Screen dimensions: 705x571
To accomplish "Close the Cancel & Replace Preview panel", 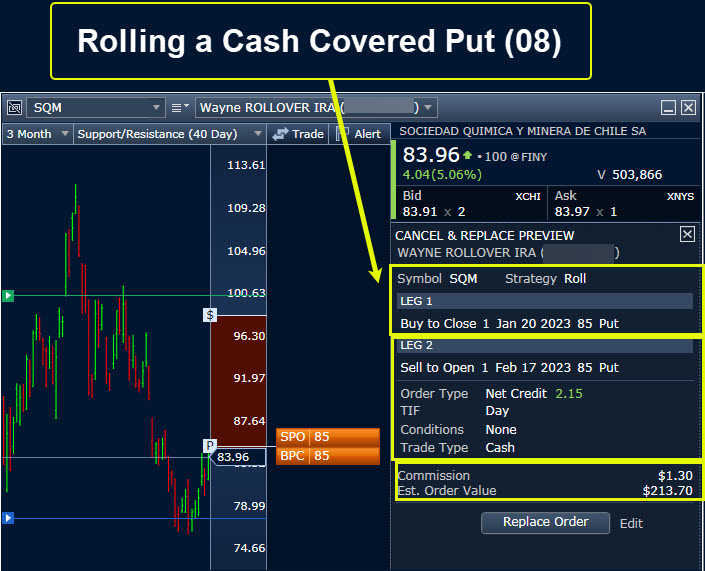I will coord(687,234).
